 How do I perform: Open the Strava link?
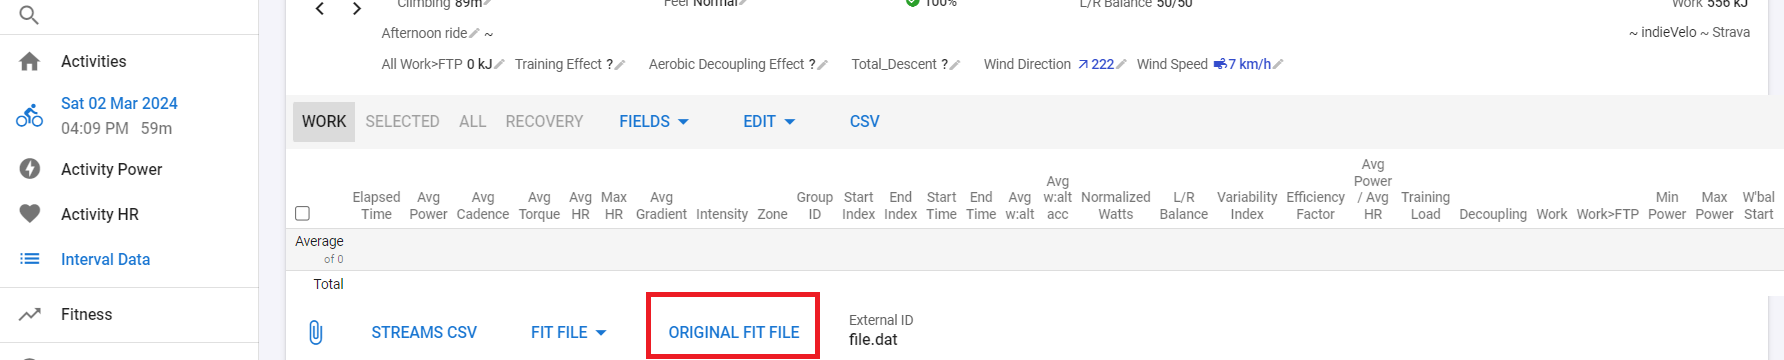[1731, 32]
